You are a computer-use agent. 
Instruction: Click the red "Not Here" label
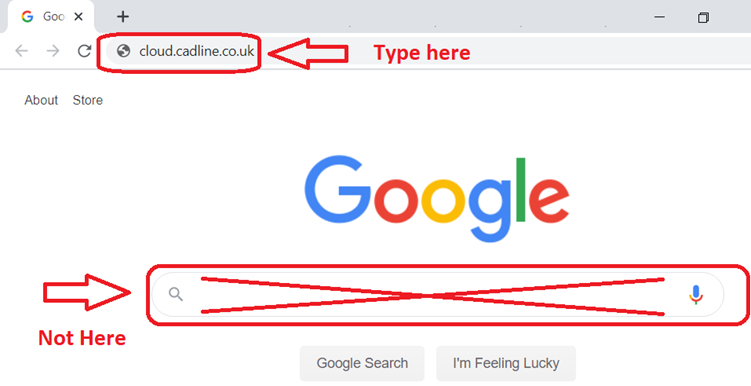(82, 338)
